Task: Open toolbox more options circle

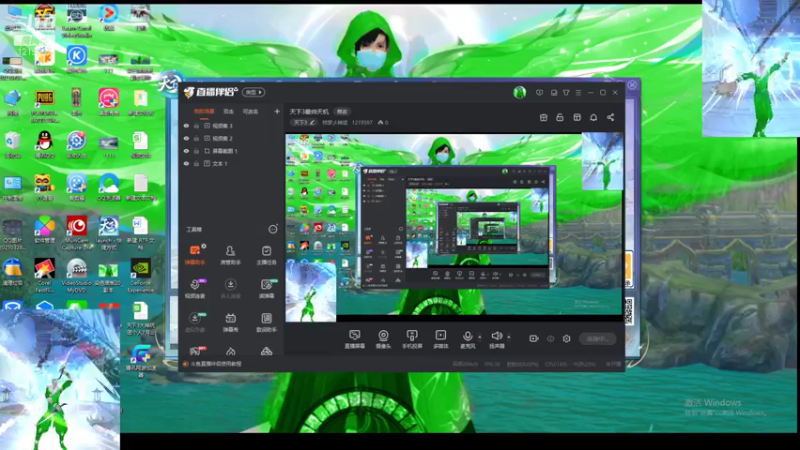Action: (273, 229)
